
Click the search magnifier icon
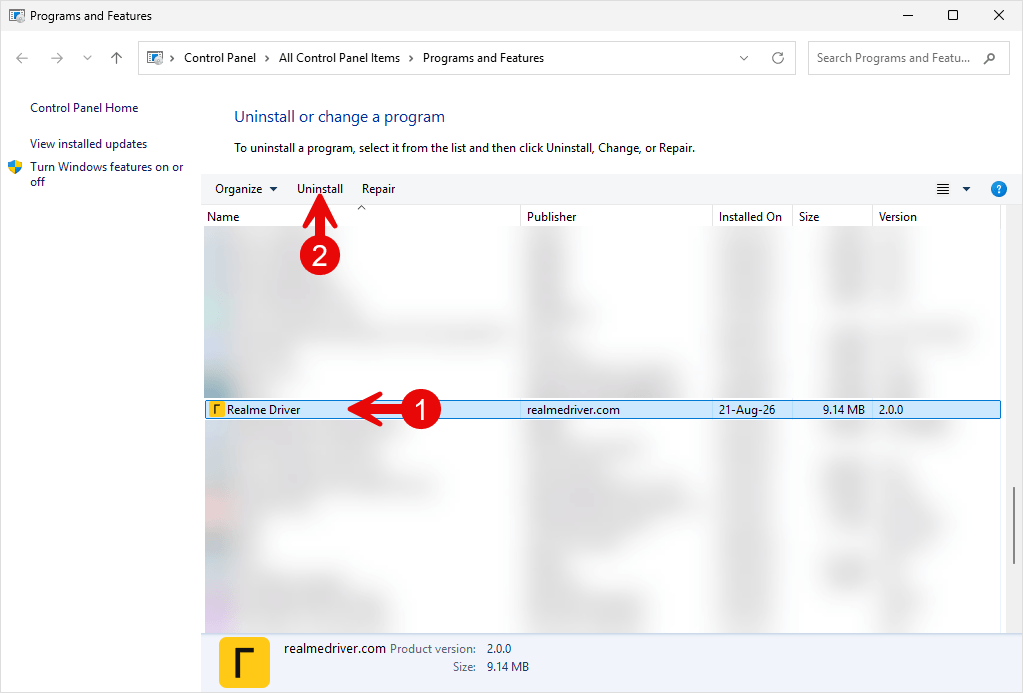coord(990,58)
